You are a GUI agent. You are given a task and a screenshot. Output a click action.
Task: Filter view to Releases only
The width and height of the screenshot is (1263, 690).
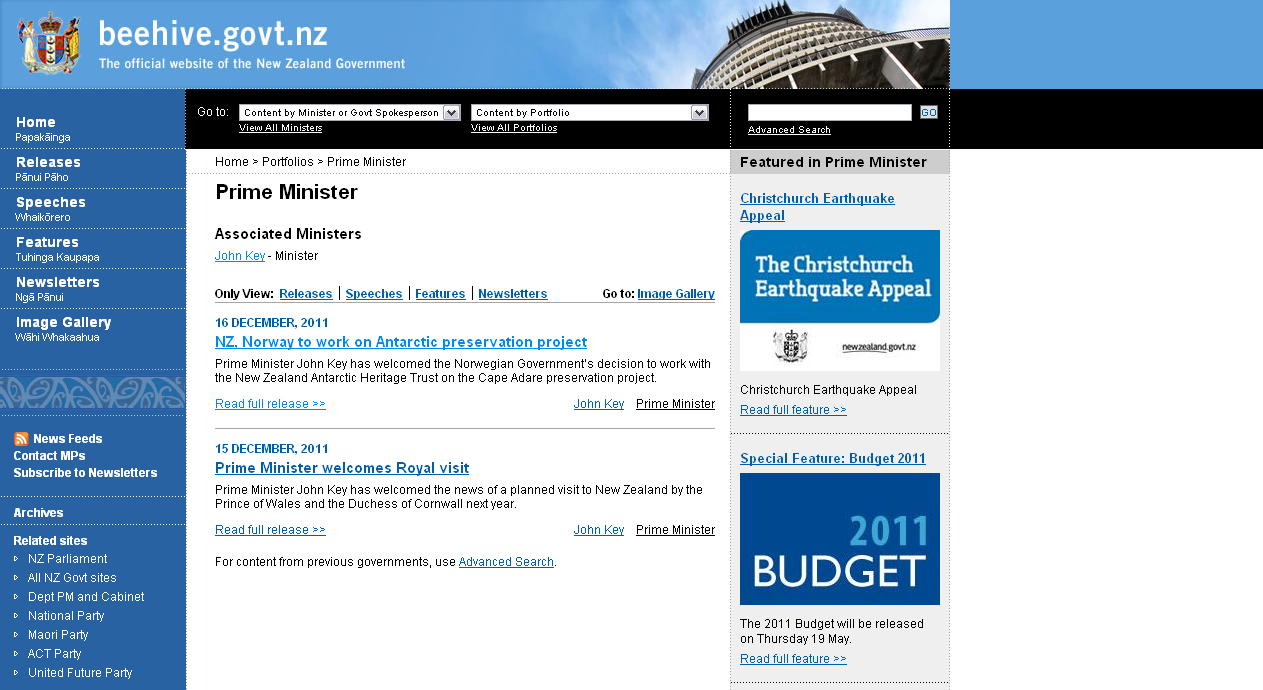click(x=306, y=294)
